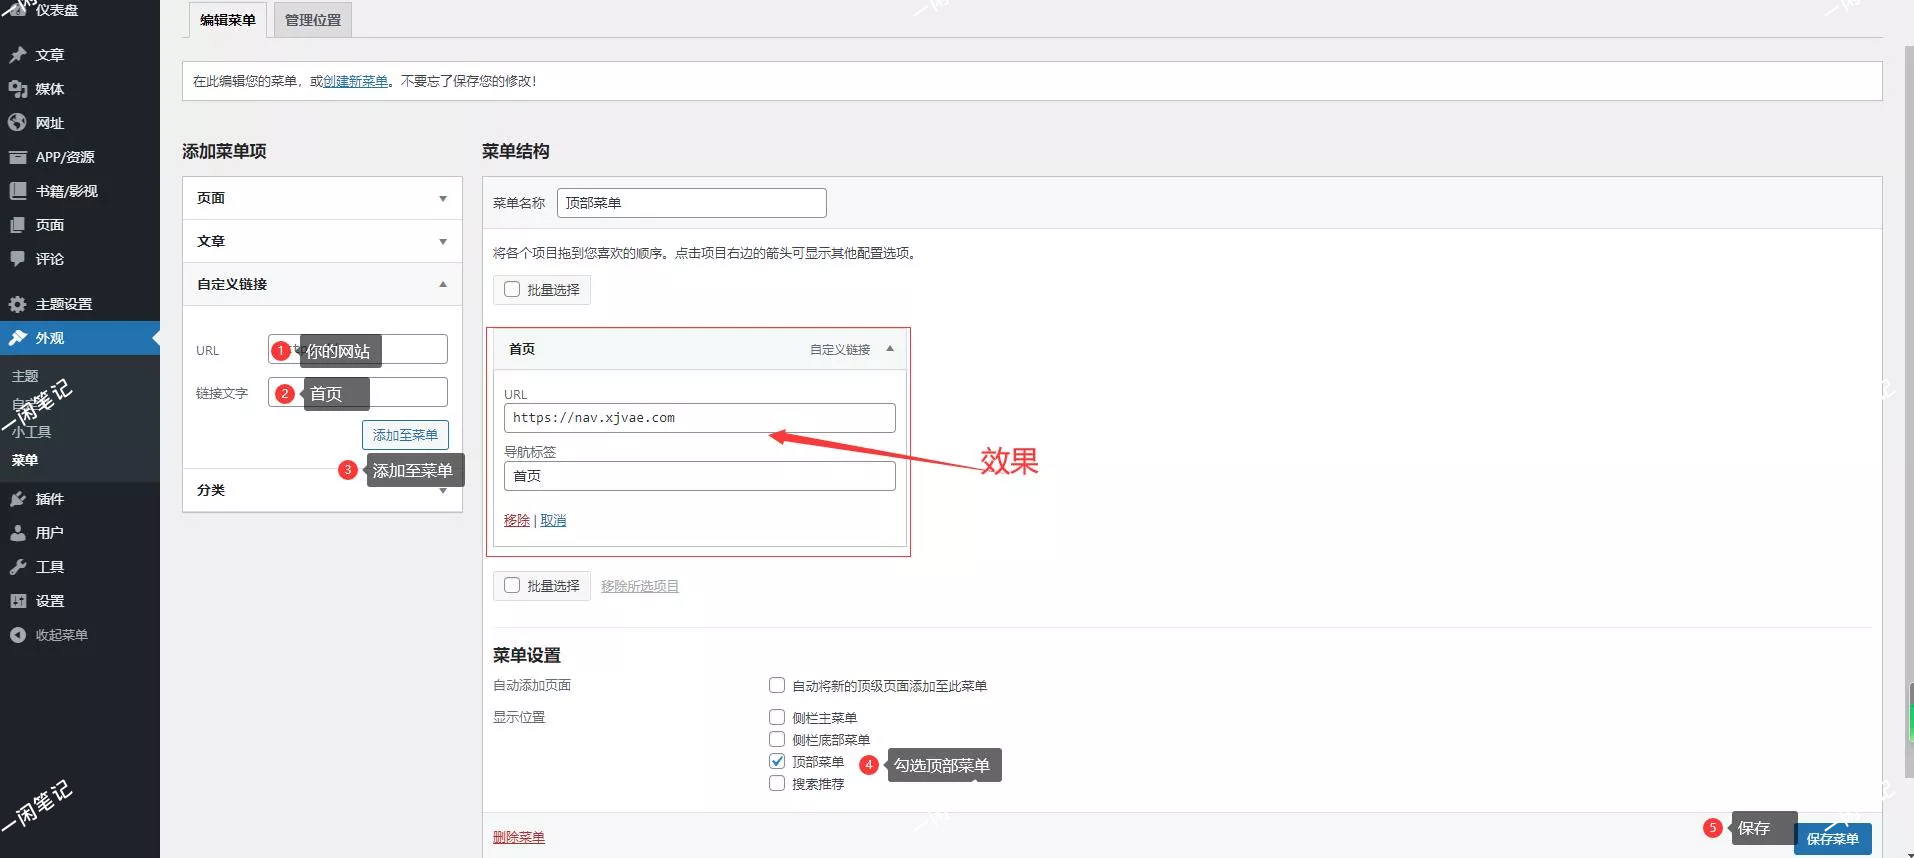Viewport: 1914px width, 858px height.
Task: Enable the 侧栏主菜单 checkbox
Action: click(x=777, y=717)
